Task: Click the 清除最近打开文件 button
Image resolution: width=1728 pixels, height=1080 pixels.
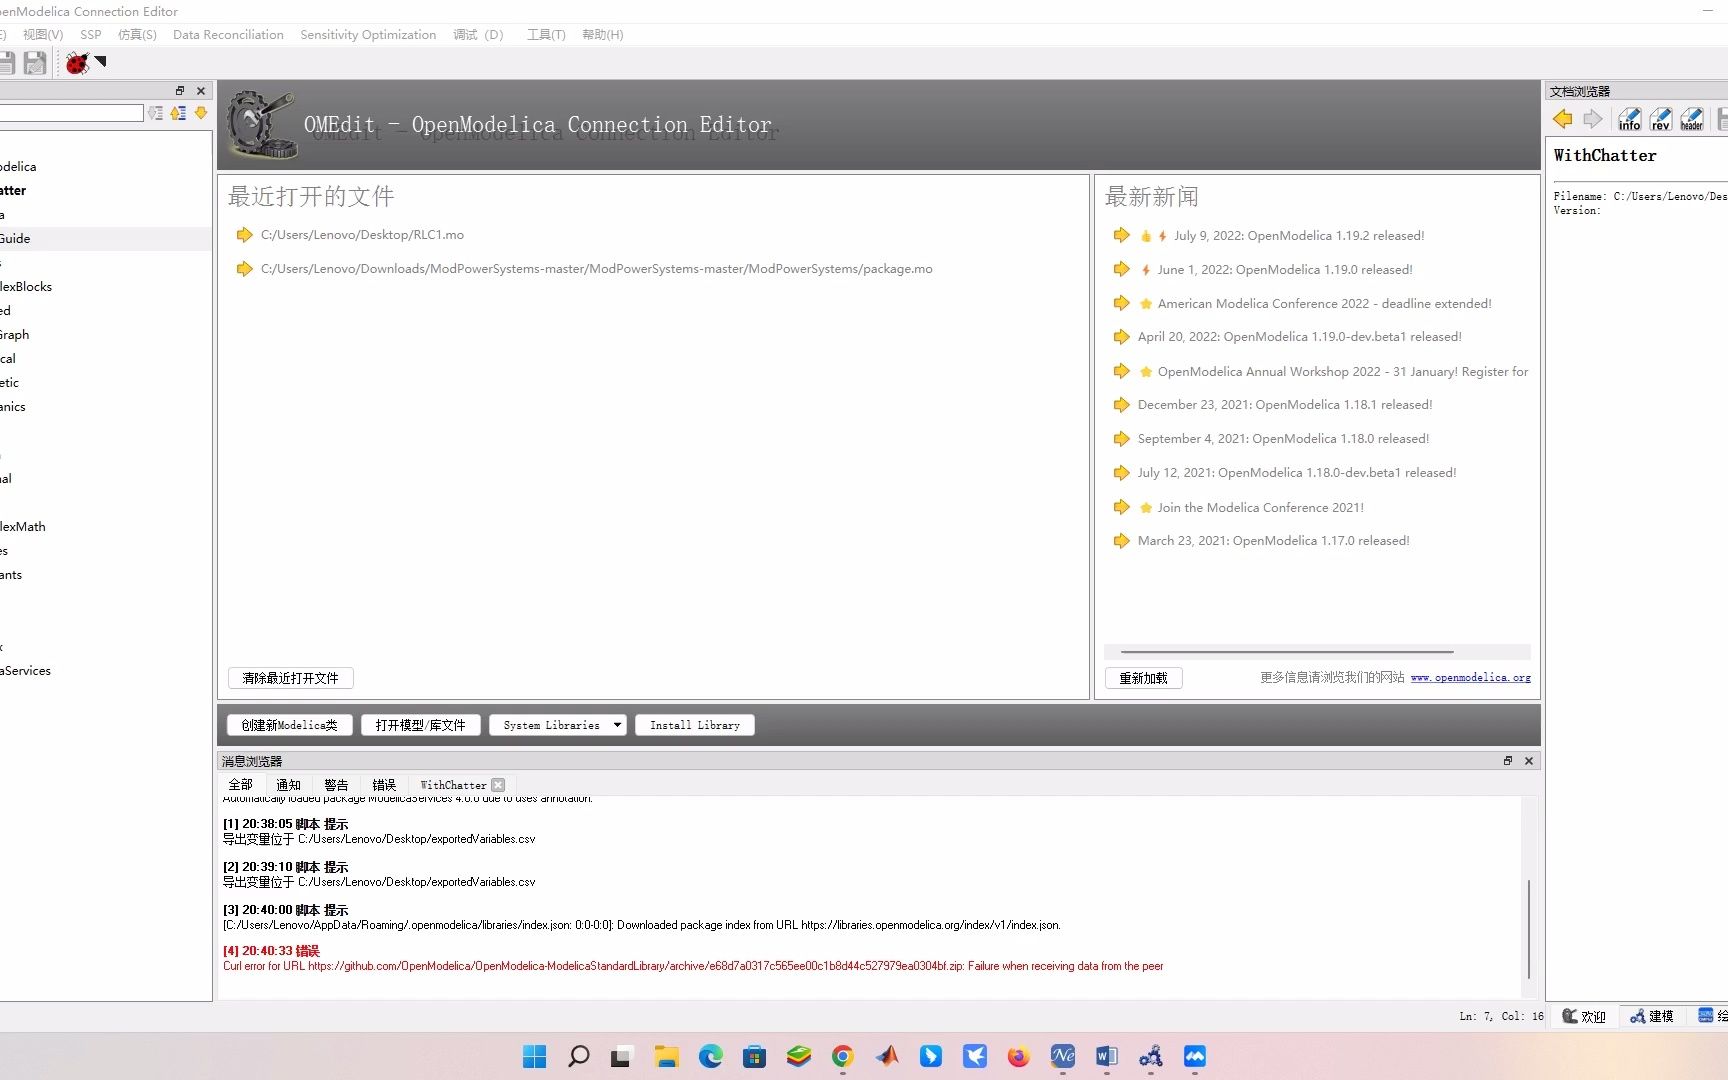Action: tap(291, 678)
